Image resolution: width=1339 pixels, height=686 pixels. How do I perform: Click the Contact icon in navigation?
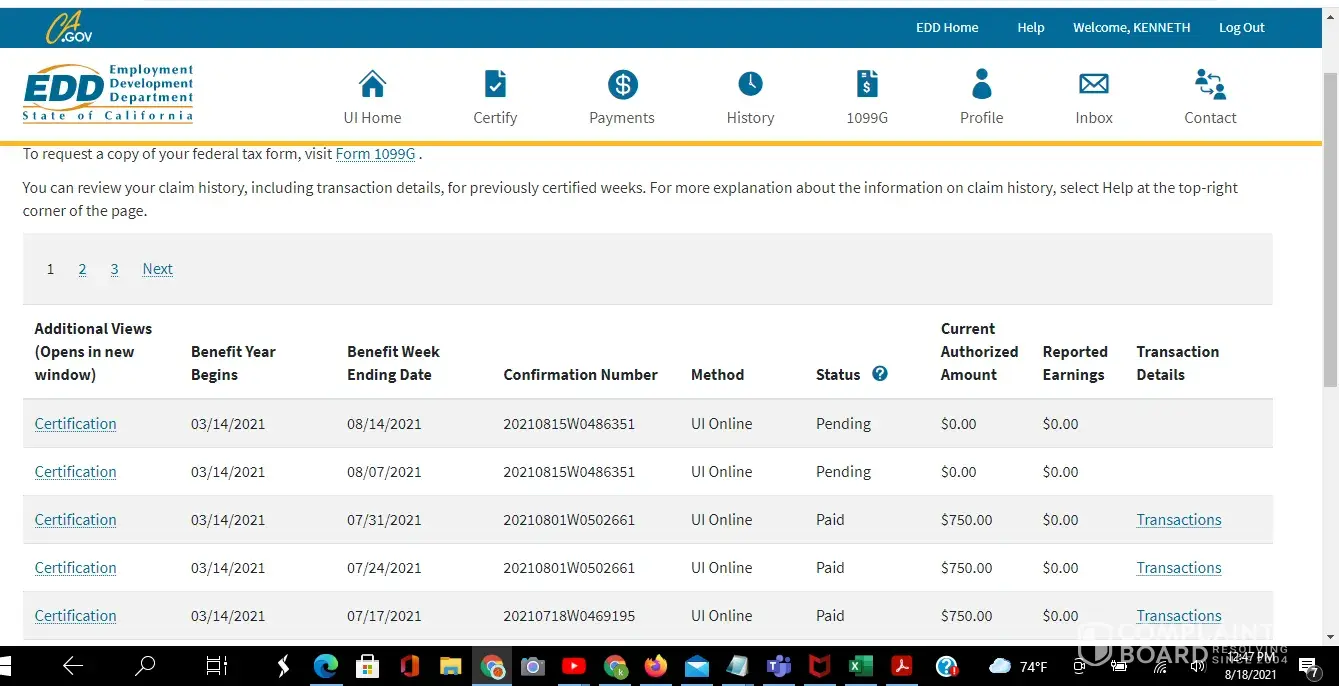coord(1210,85)
